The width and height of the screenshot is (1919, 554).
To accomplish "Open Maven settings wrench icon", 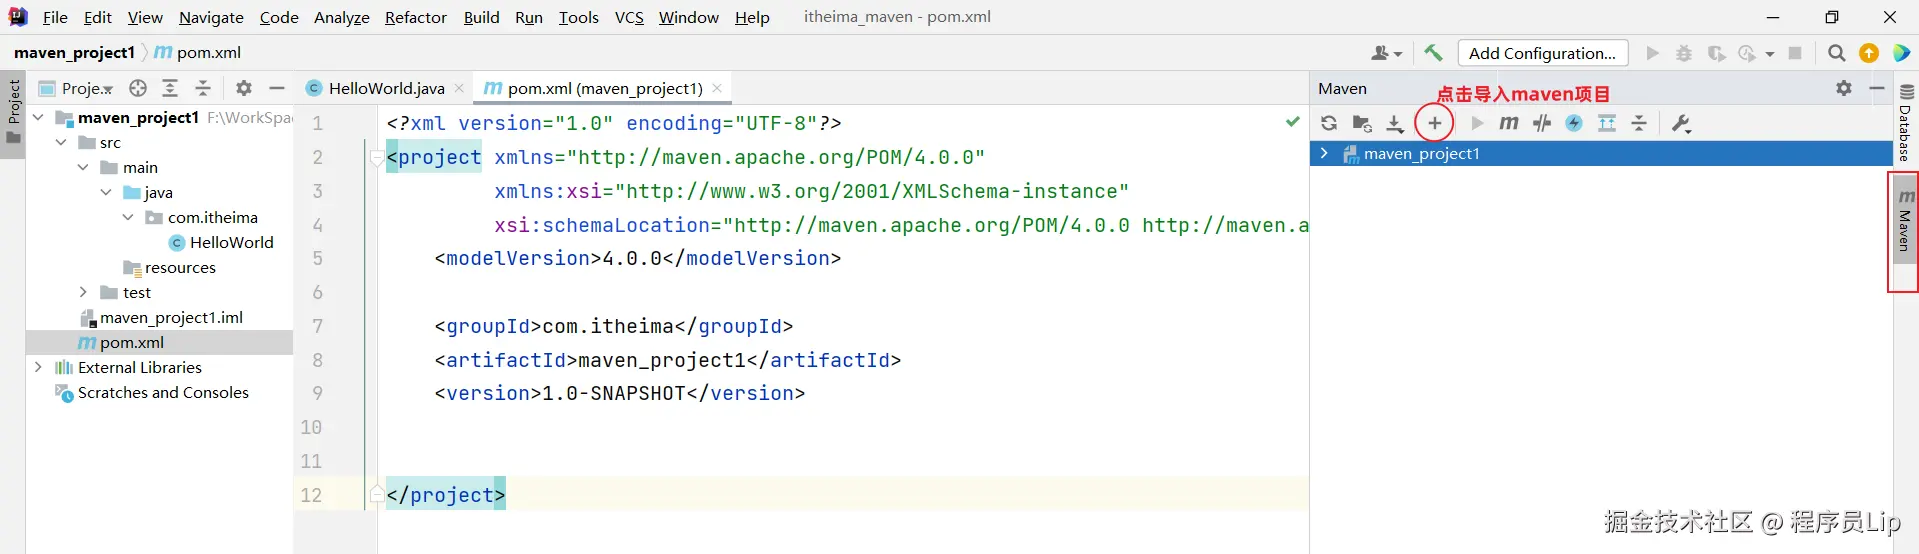I will click(1681, 123).
